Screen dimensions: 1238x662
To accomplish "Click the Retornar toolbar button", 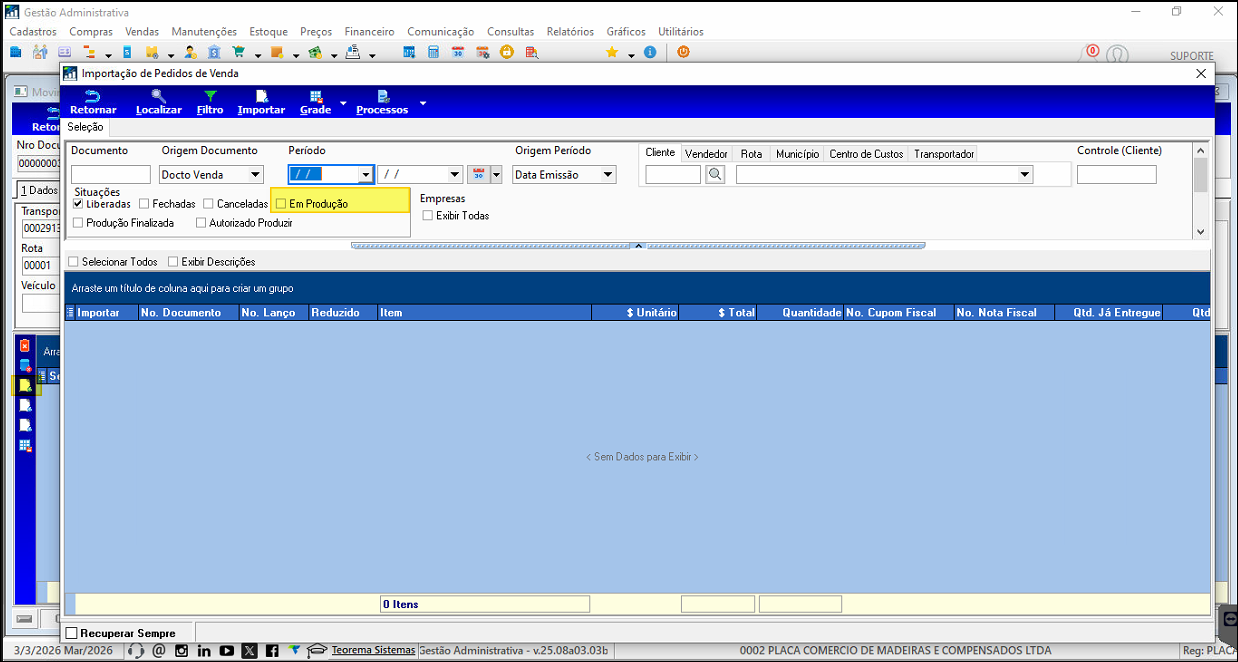I will [92, 102].
